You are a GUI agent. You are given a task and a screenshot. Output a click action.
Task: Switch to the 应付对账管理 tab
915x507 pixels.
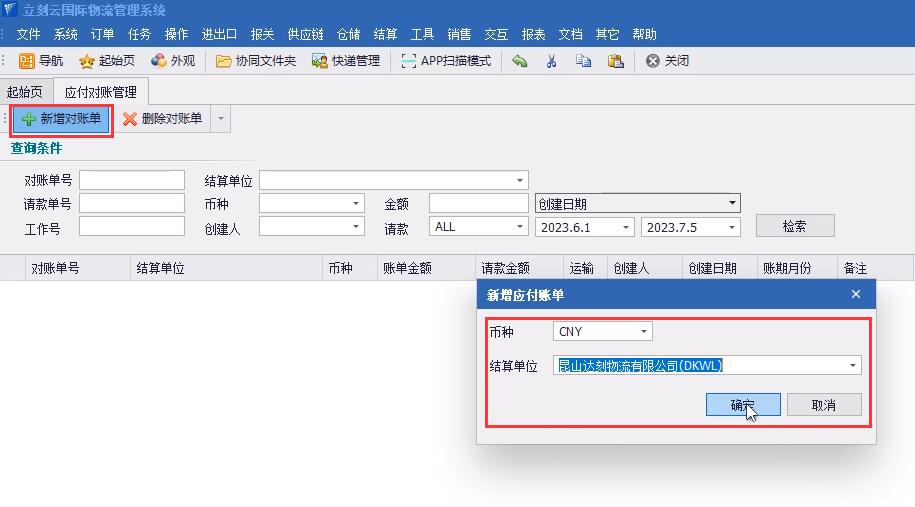[x=101, y=92]
